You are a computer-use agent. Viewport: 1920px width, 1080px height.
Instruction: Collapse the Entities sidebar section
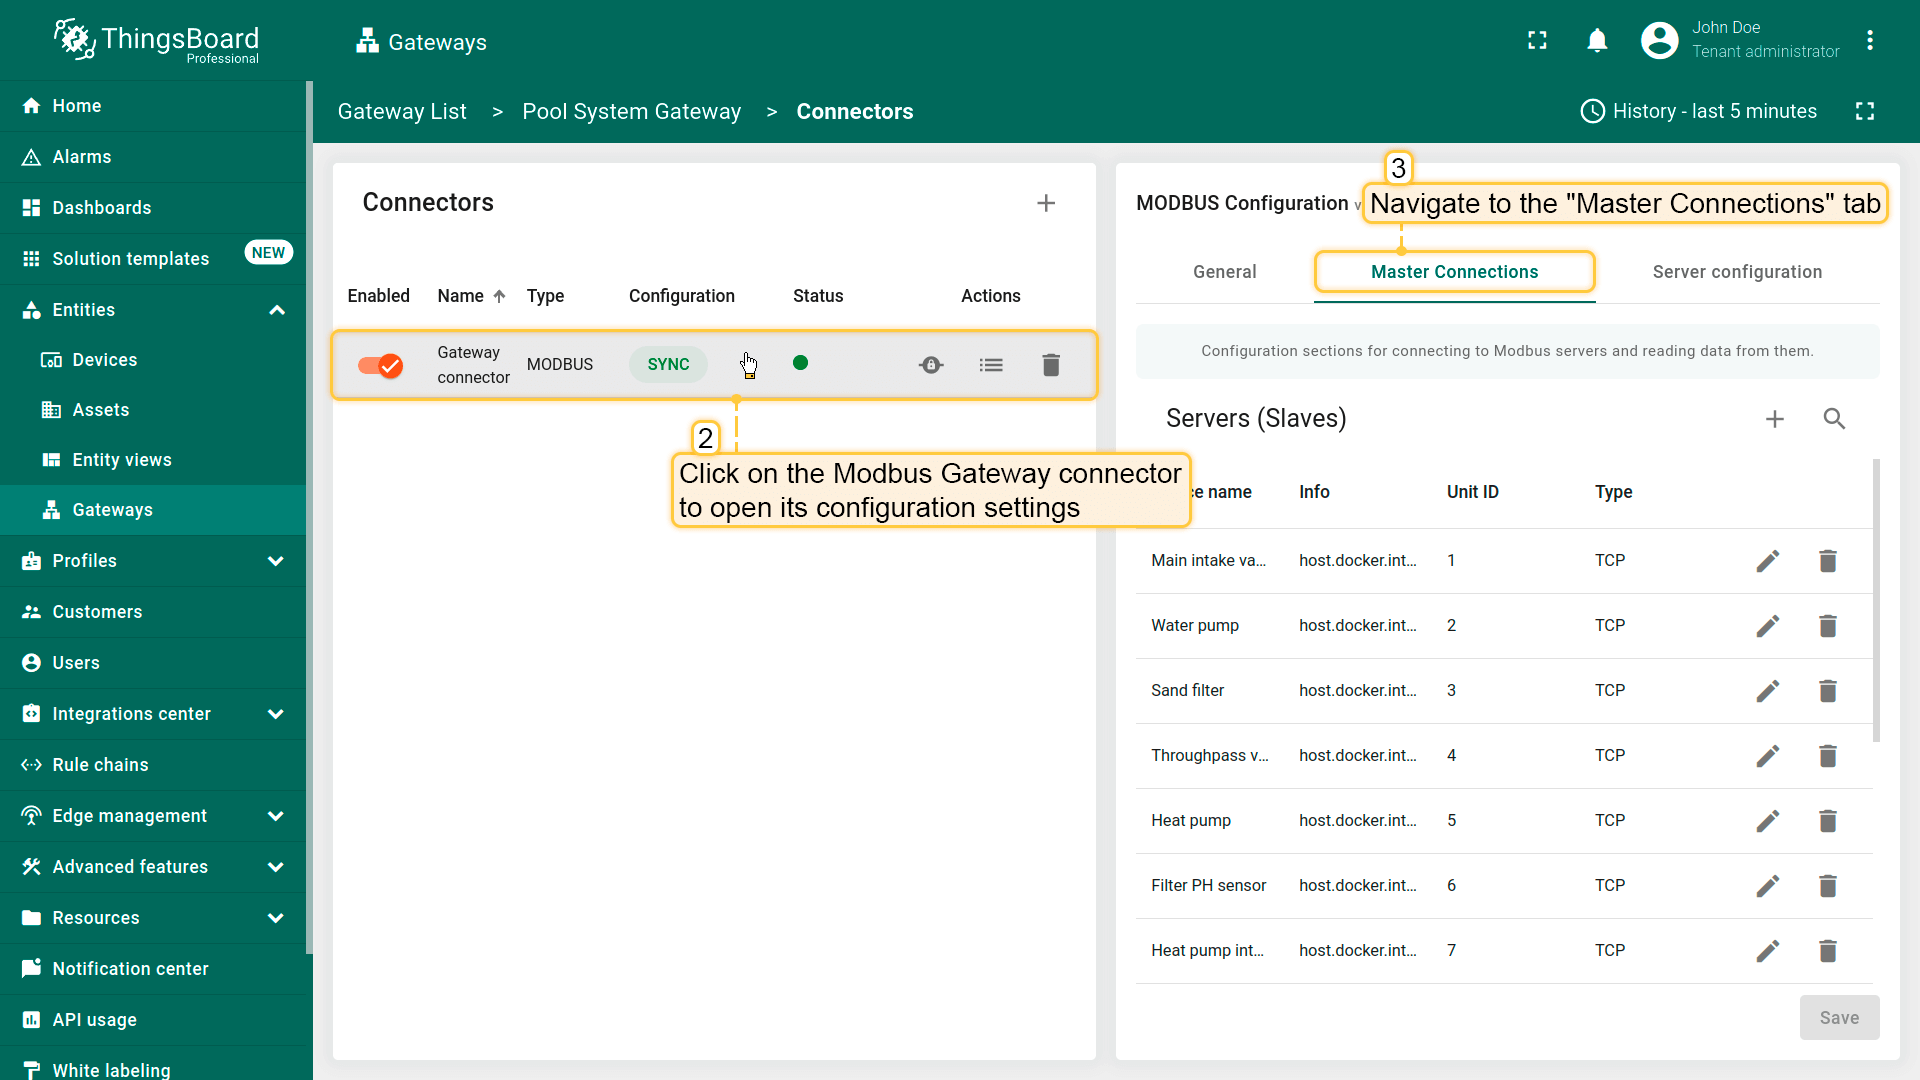click(x=277, y=310)
